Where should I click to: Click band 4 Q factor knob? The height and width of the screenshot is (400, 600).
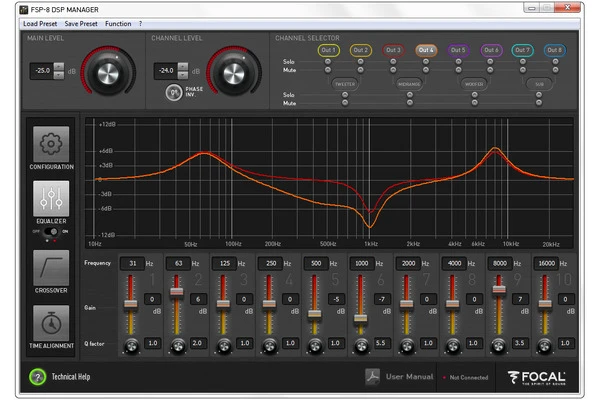click(269, 346)
